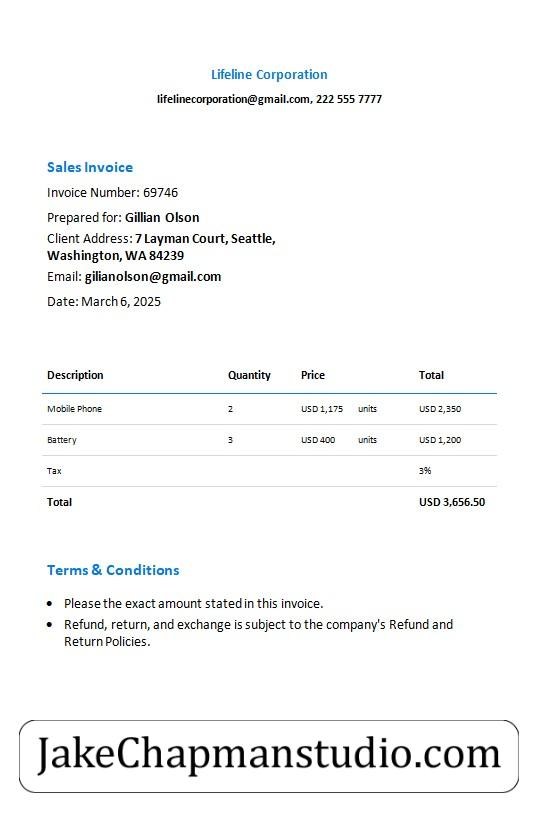Screen dimensions: 539x813
Task: Click the JakeChapmanstudio.com watermark banner
Action: click(269, 756)
